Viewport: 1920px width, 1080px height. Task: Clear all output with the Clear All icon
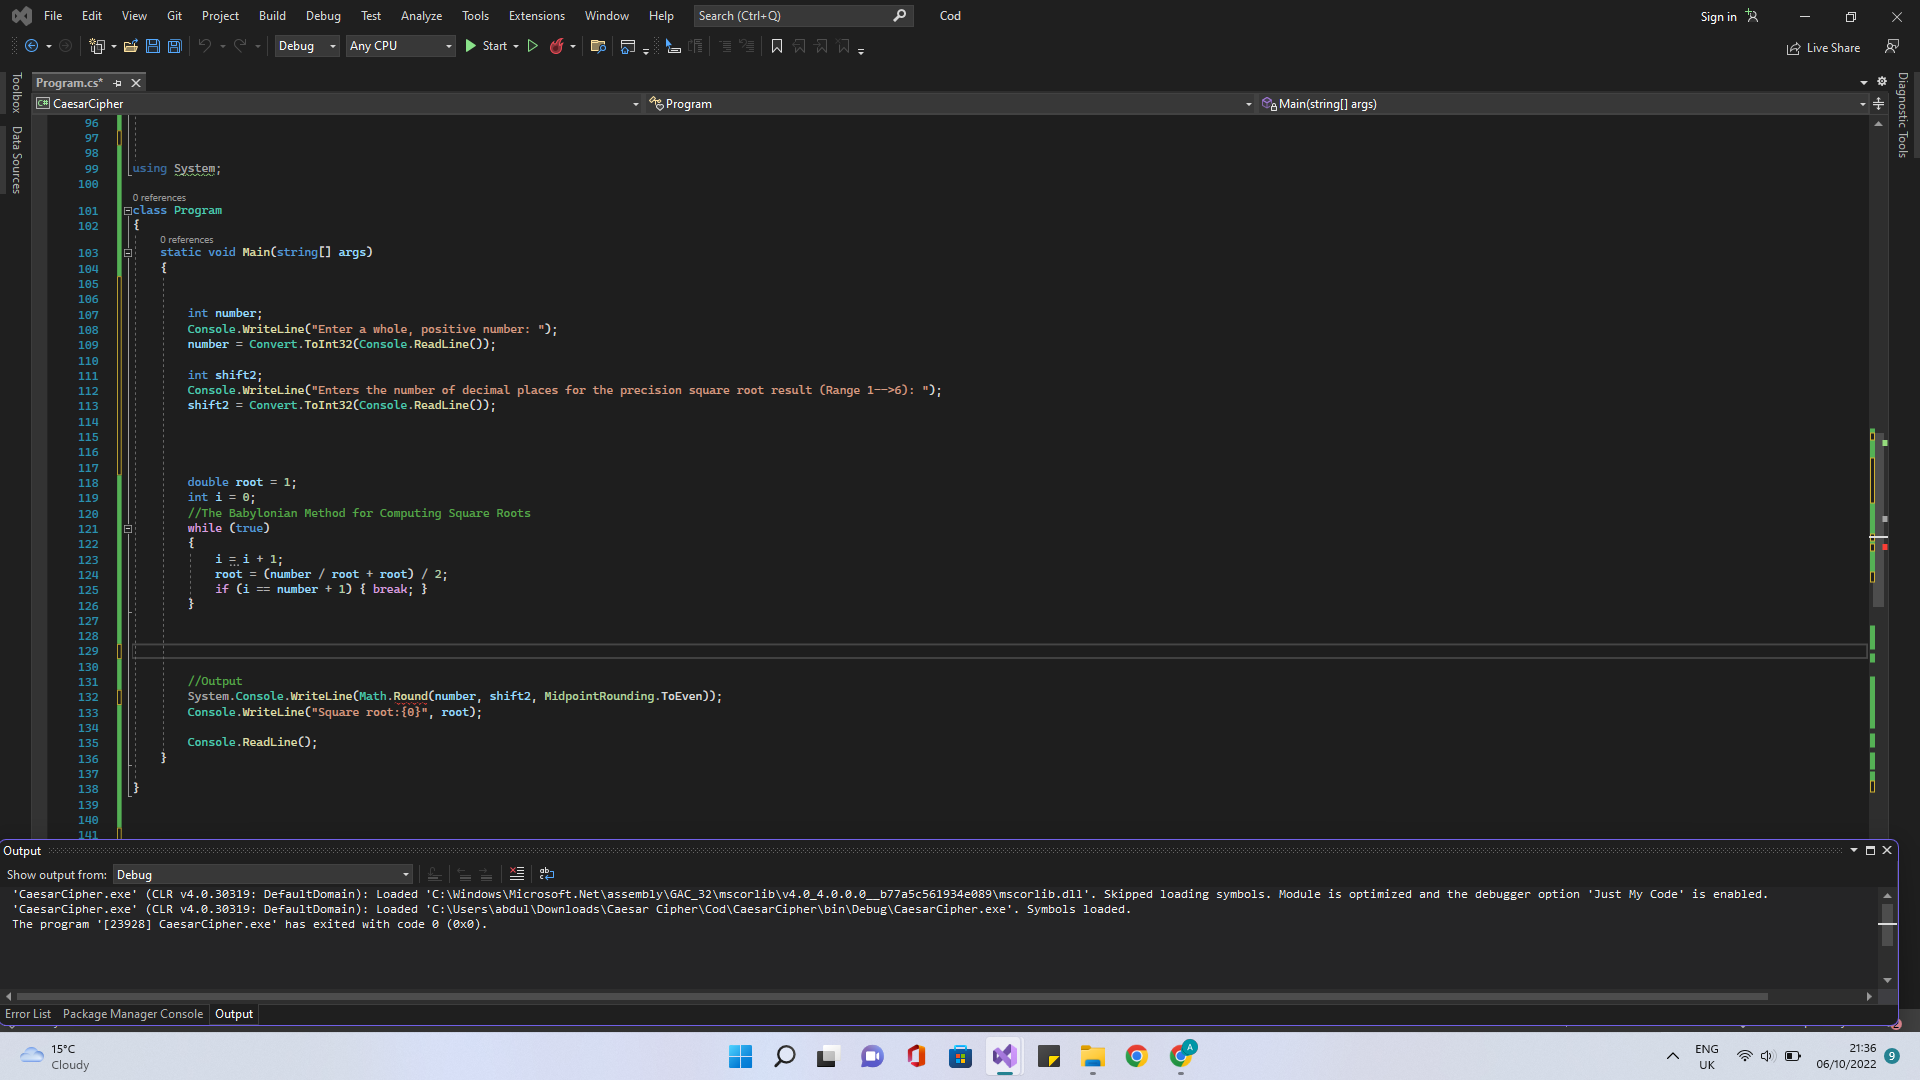(517, 874)
